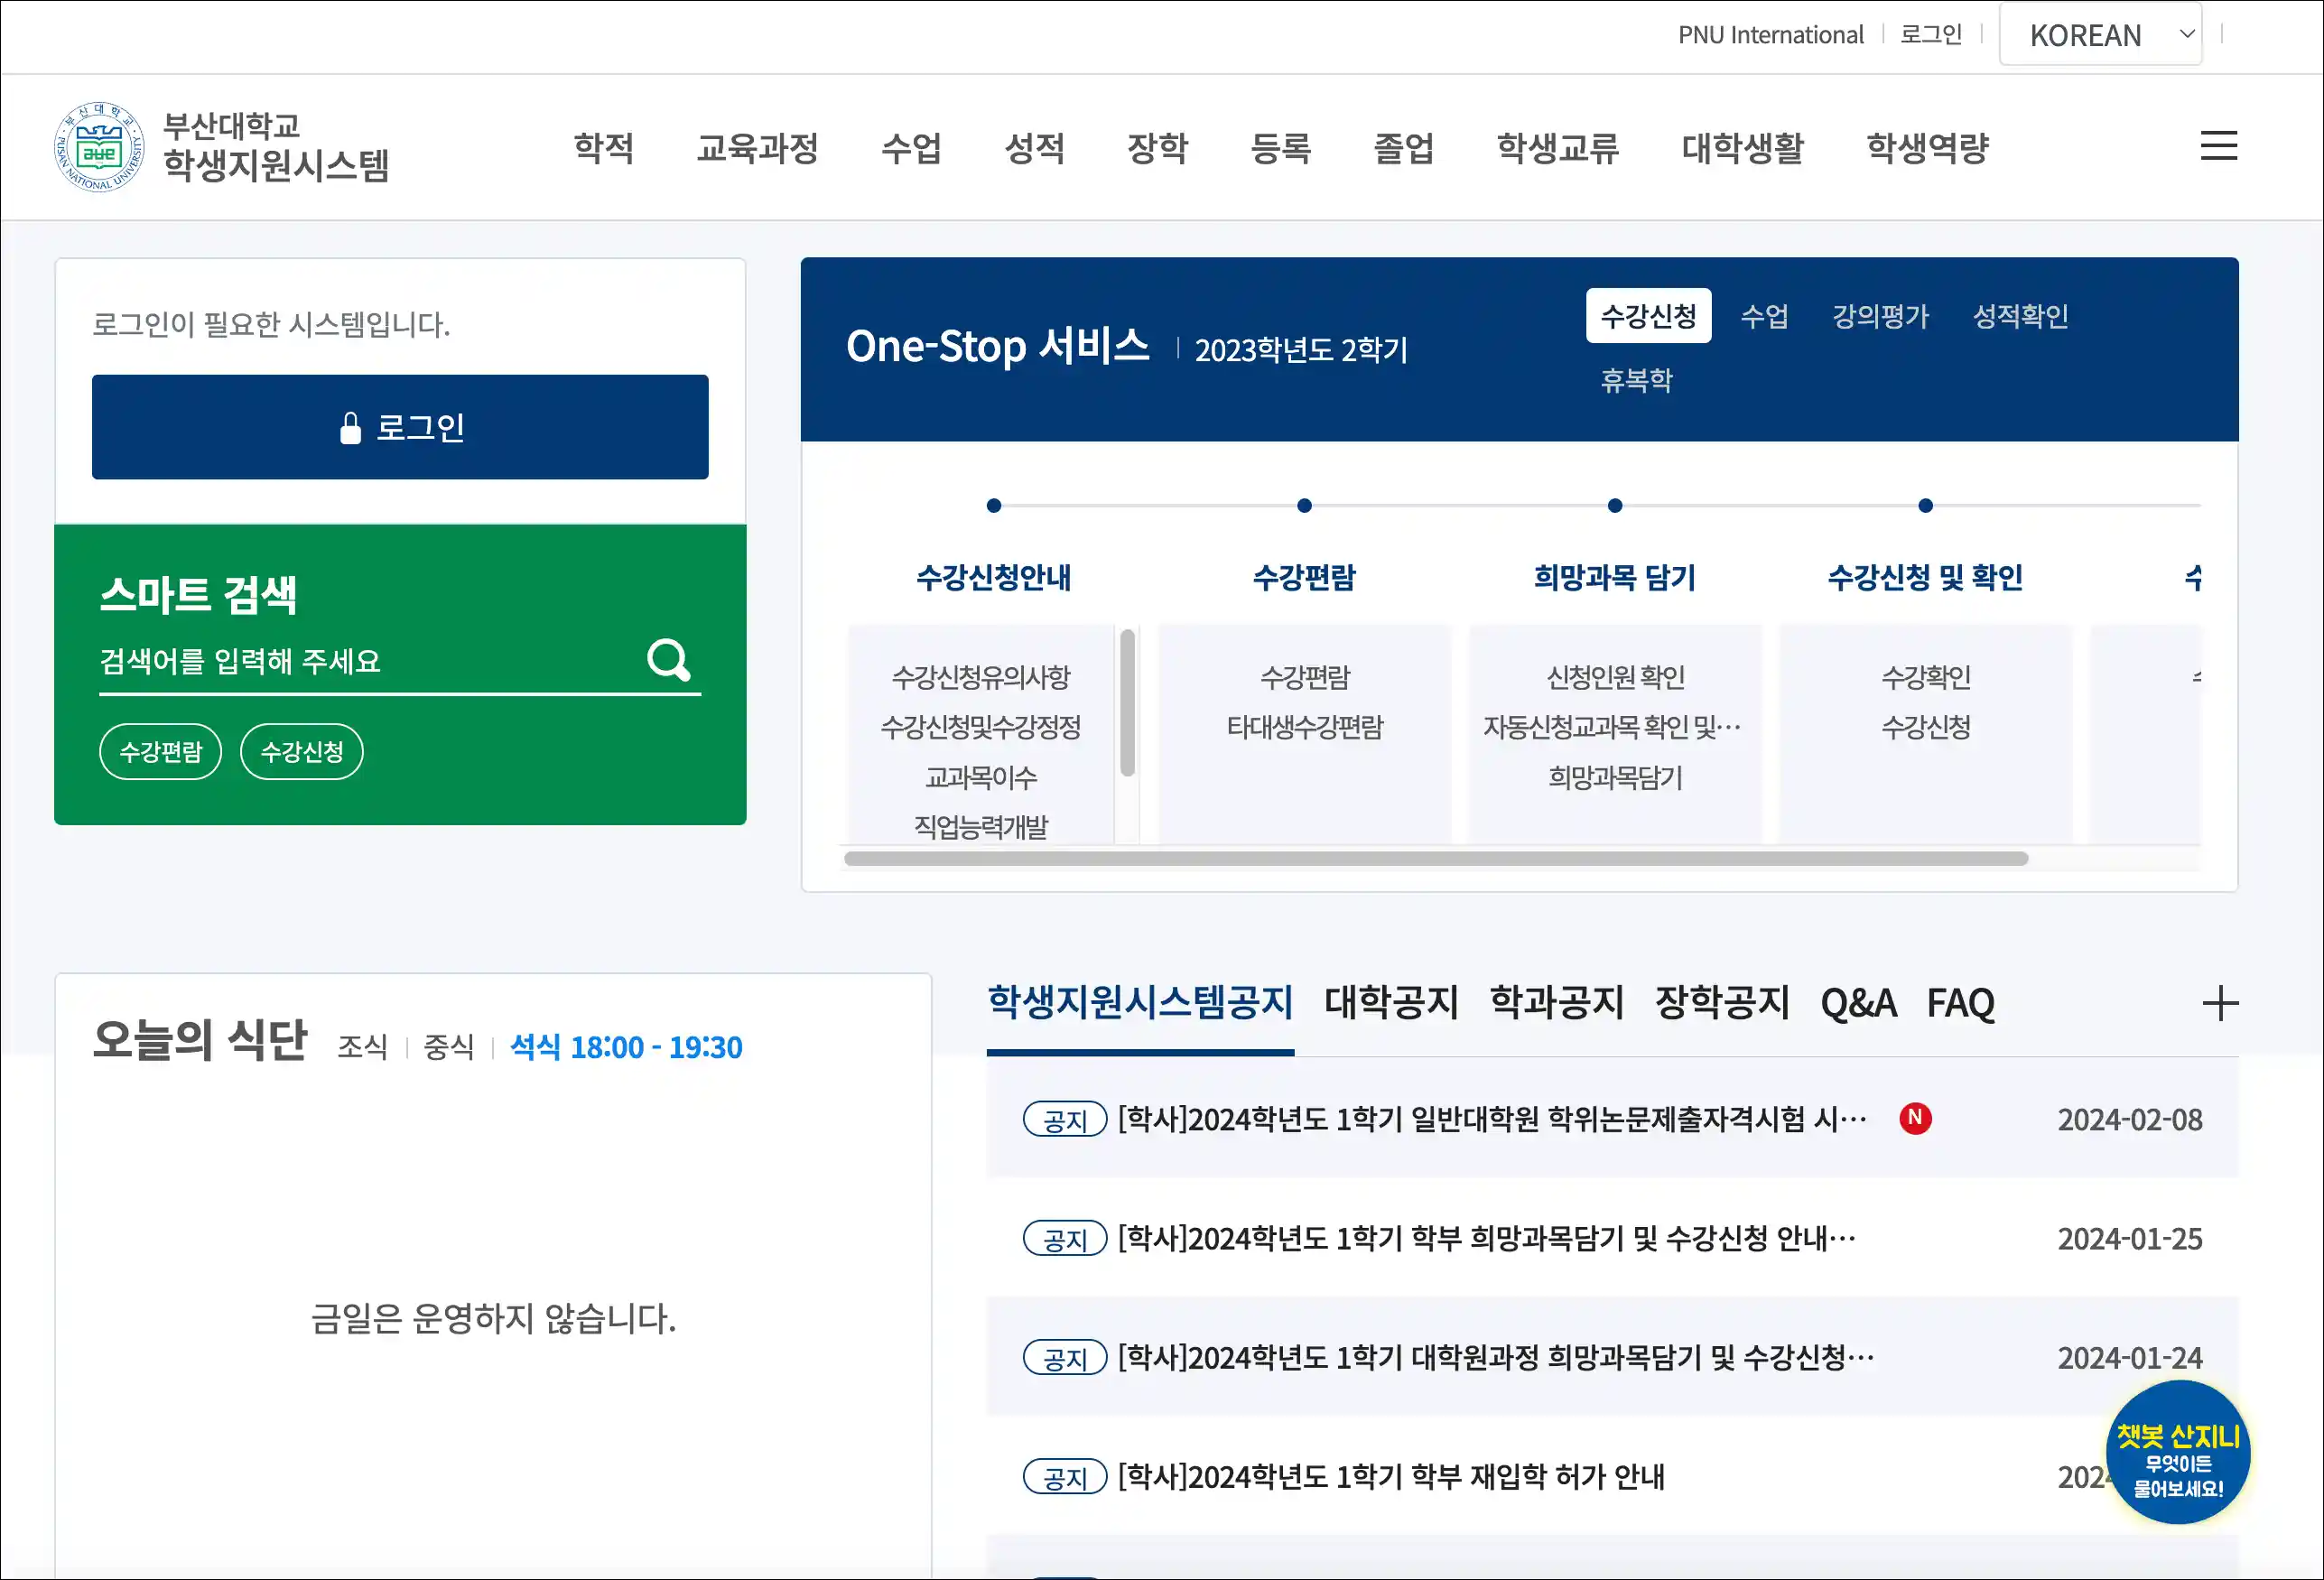This screenshot has height=1580, width=2324.
Task: Click the 수강편람 quick search tag
Action: [161, 751]
